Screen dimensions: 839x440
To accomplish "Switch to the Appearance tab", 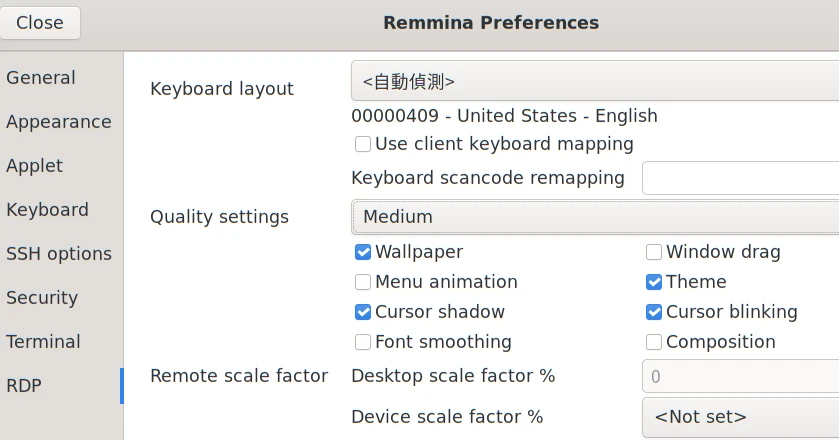I will [x=59, y=122].
